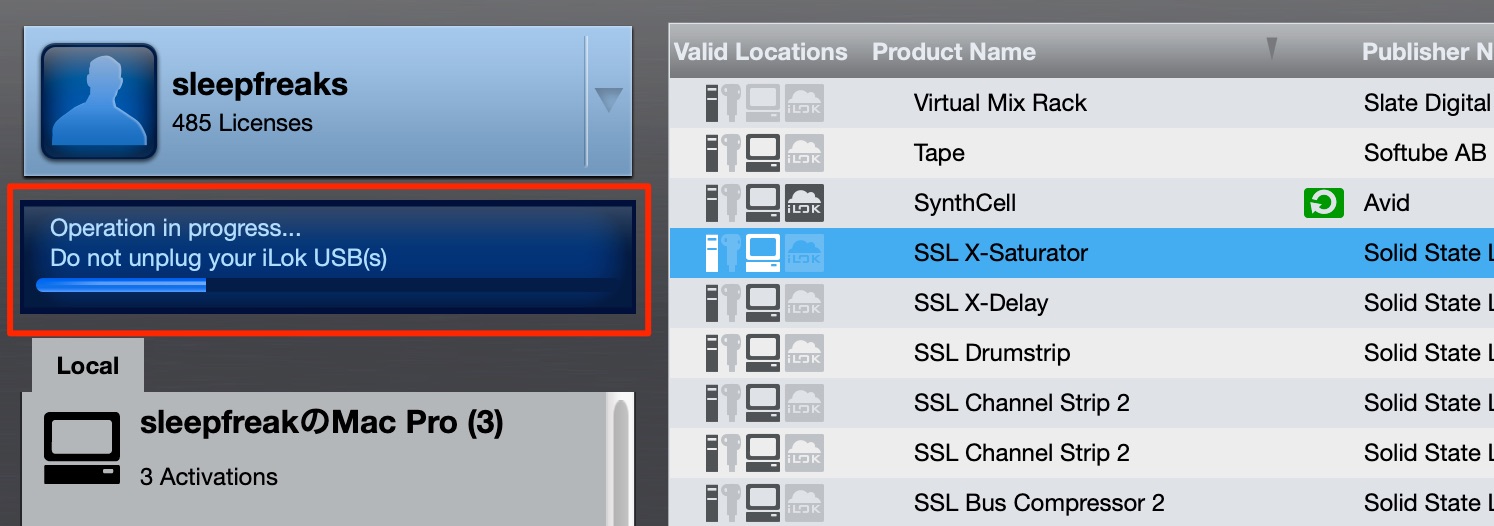The height and width of the screenshot is (526, 1494).
Task: Click Avid publisher cell
Action: (1387, 203)
